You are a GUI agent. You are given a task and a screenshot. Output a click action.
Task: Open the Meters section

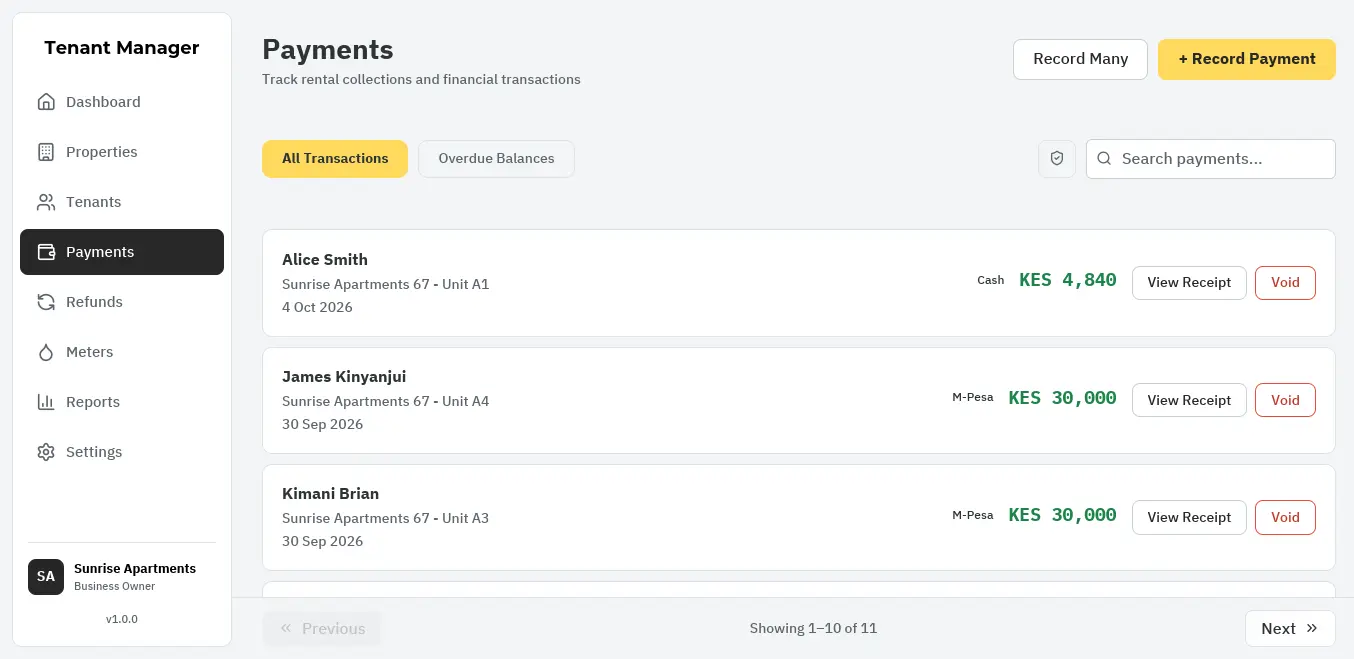tap(122, 352)
